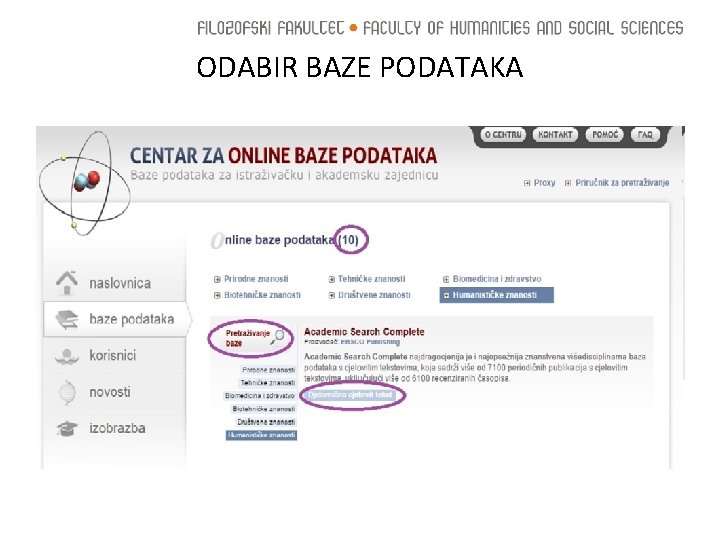The width and height of the screenshot is (720, 540).
Task: Select the highlighted Humanističke znanosti category
Action: (x=496, y=295)
